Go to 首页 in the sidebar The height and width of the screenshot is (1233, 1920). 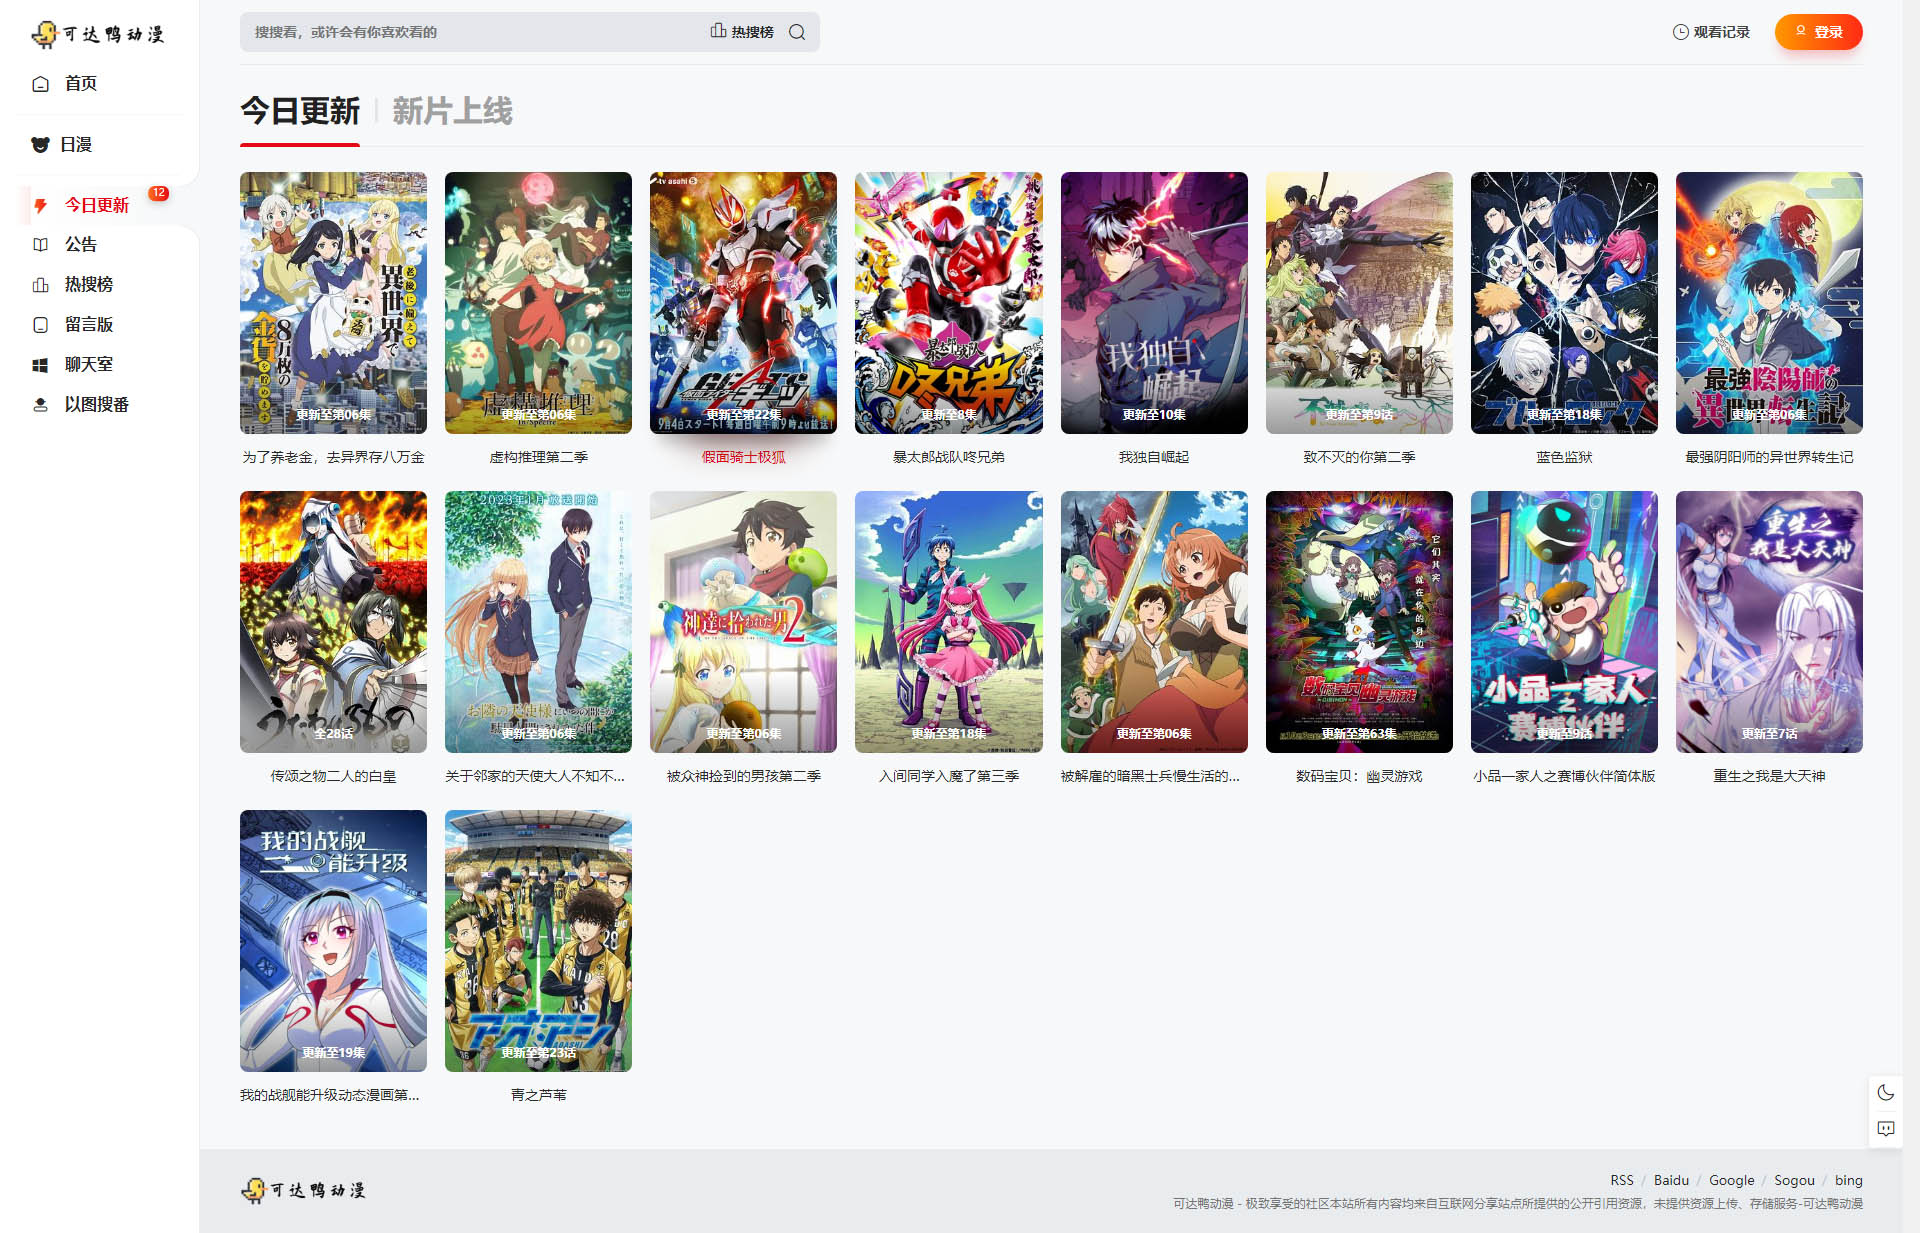click(80, 84)
